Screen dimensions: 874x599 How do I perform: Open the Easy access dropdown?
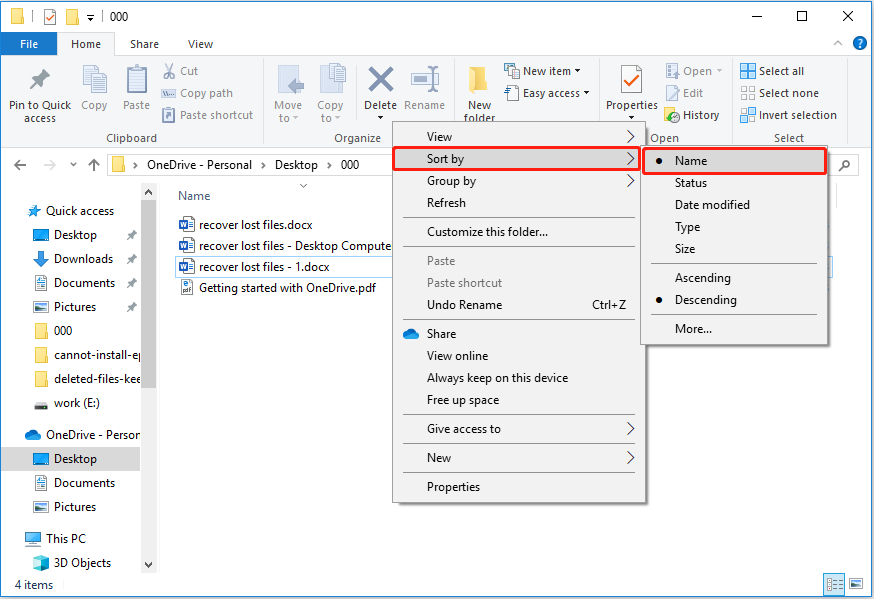pos(547,92)
